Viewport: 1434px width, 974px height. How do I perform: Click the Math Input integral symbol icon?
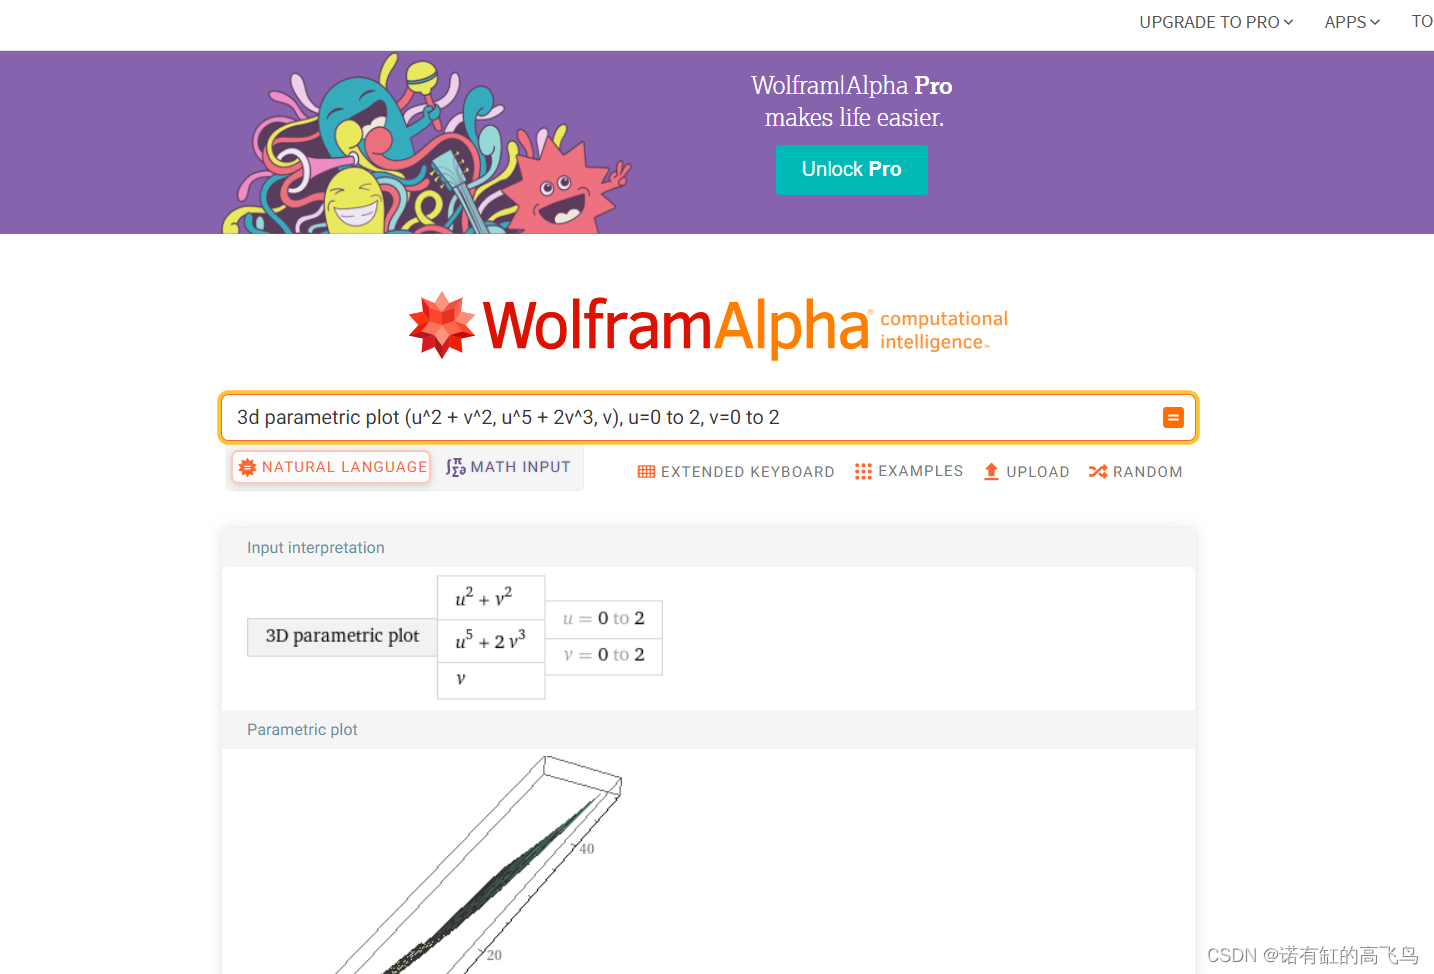coord(456,467)
